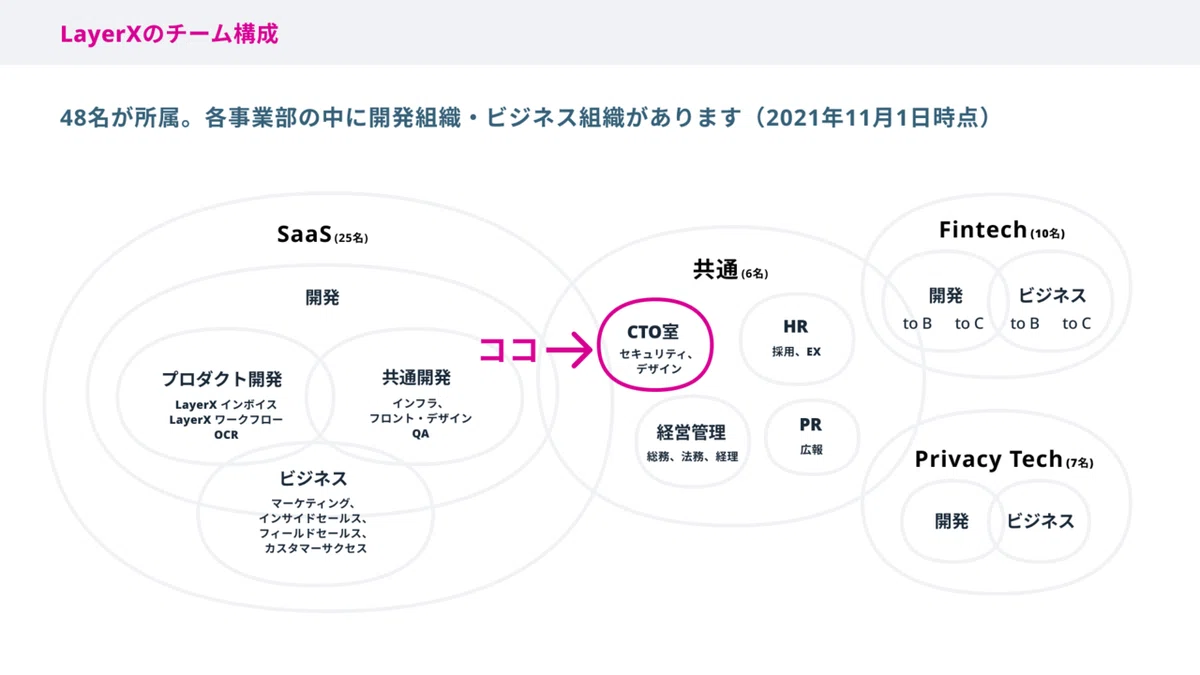Screen dimensions: 1200x675
Task: Click the 'フロント・デザイン' text
Action: pos(420,418)
